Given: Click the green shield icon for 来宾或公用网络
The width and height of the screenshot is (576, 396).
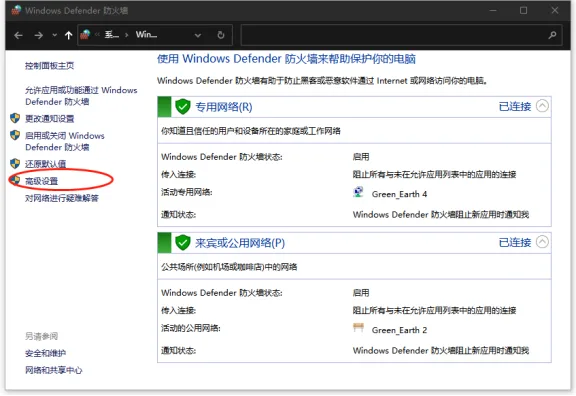Looking at the screenshot, I should (183, 242).
